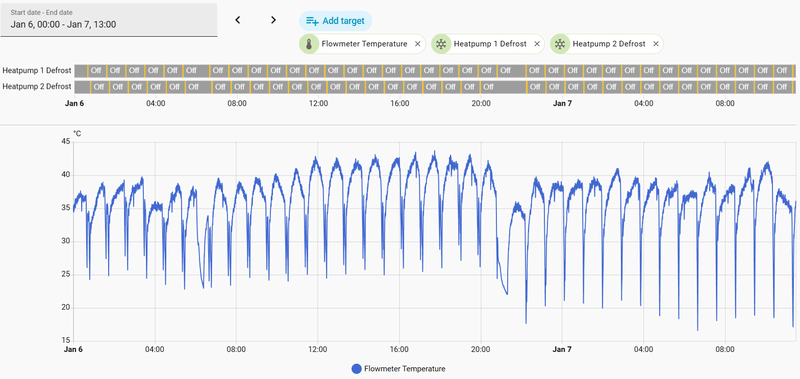This screenshot has width=800, height=379.
Task: Open the Start date - End date field
Action: 109,20
